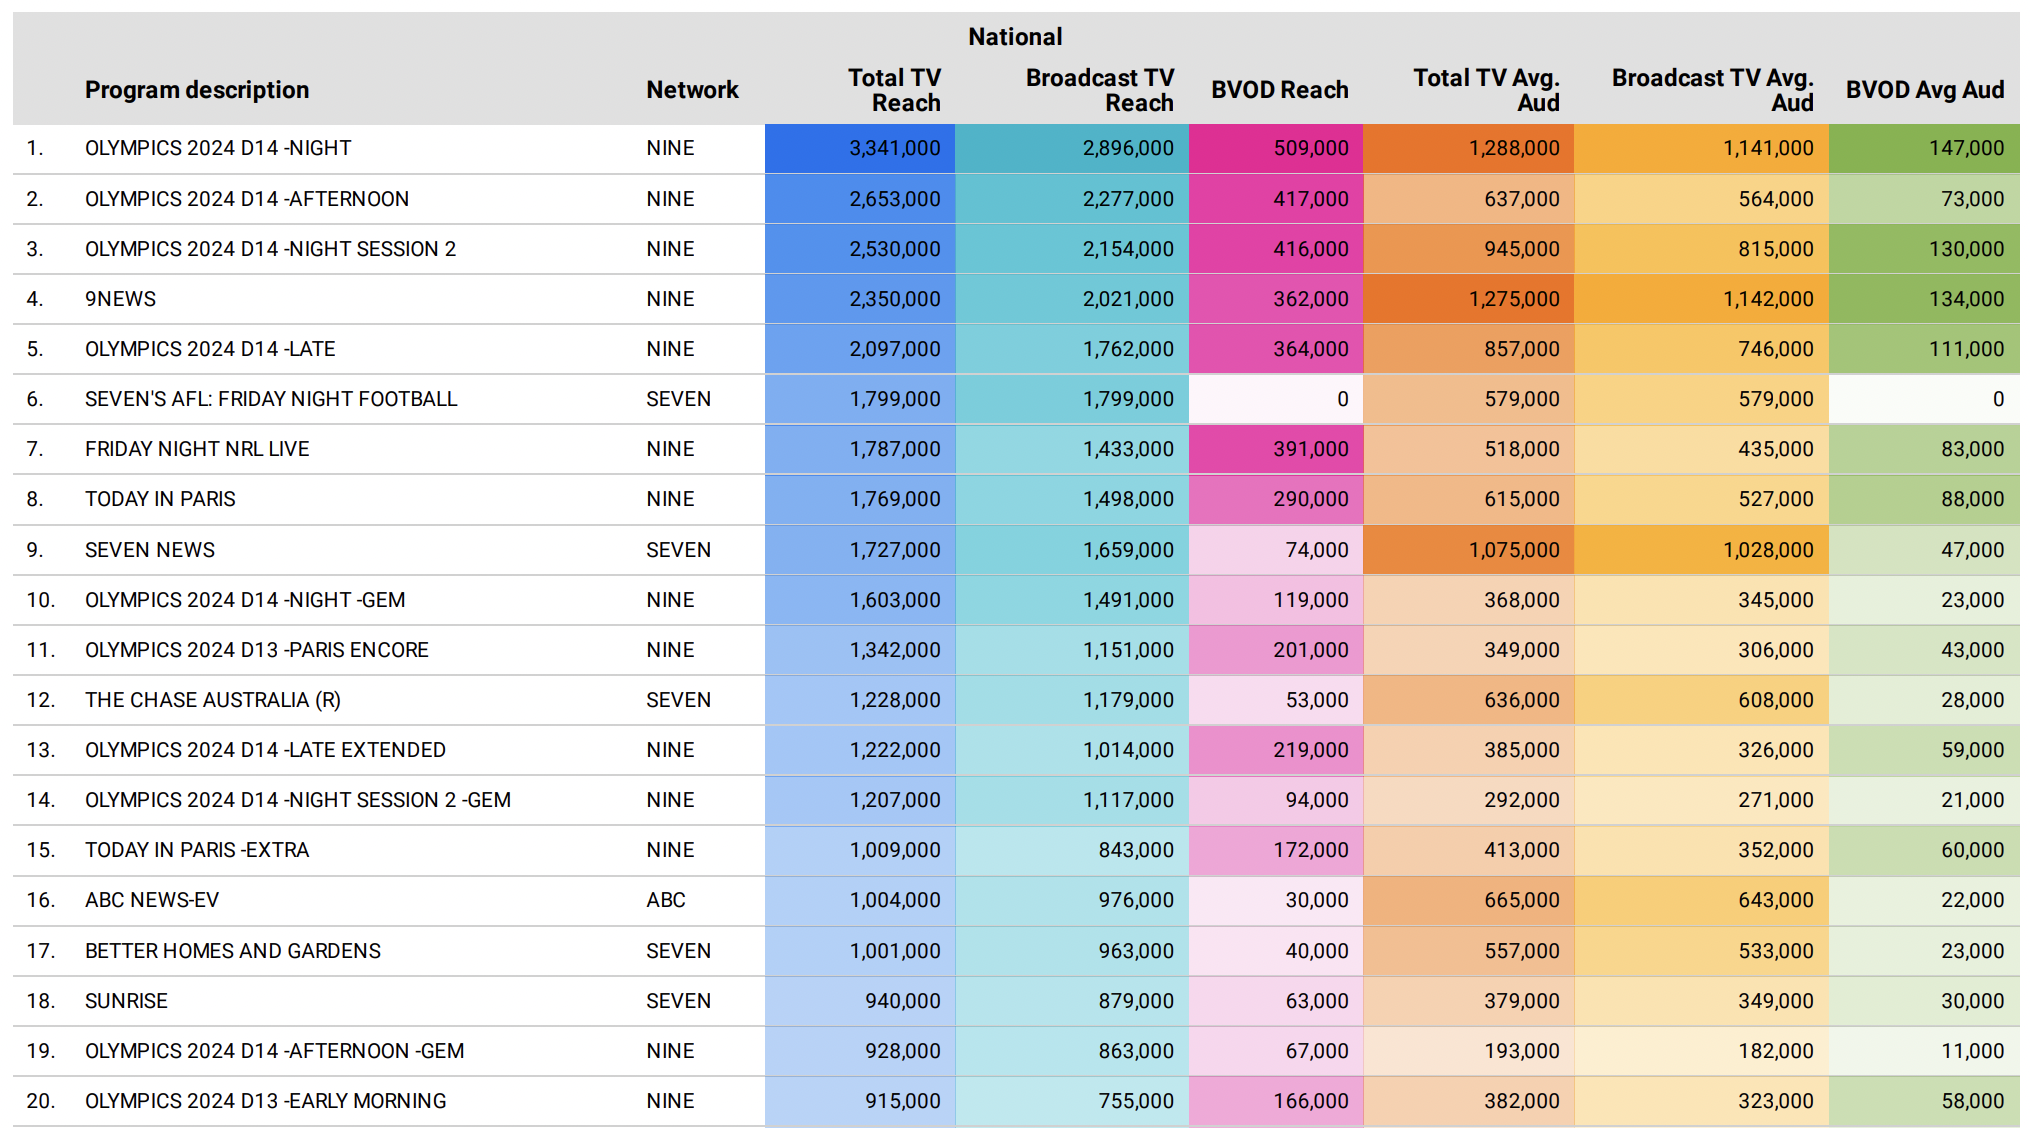Click the 166,000 BVOD Reach cell
Screen dimensions: 2030x1128
[x=1276, y=1101]
